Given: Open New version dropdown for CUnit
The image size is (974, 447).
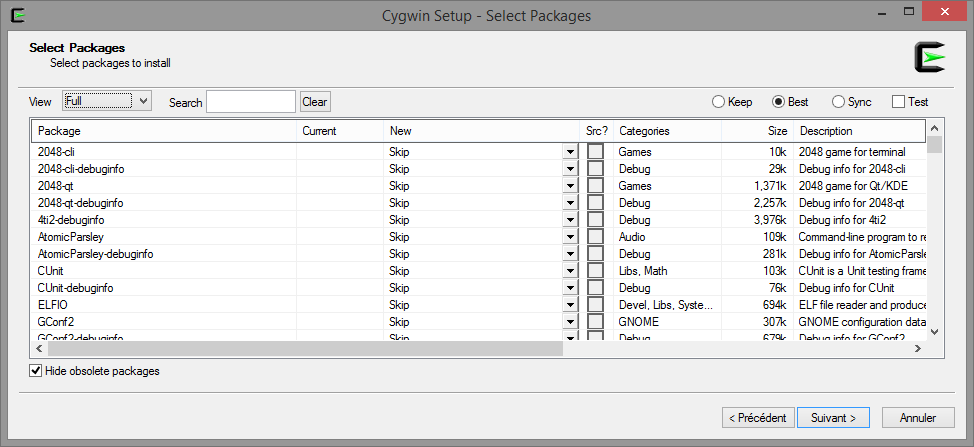Looking at the screenshot, I should click(570, 271).
